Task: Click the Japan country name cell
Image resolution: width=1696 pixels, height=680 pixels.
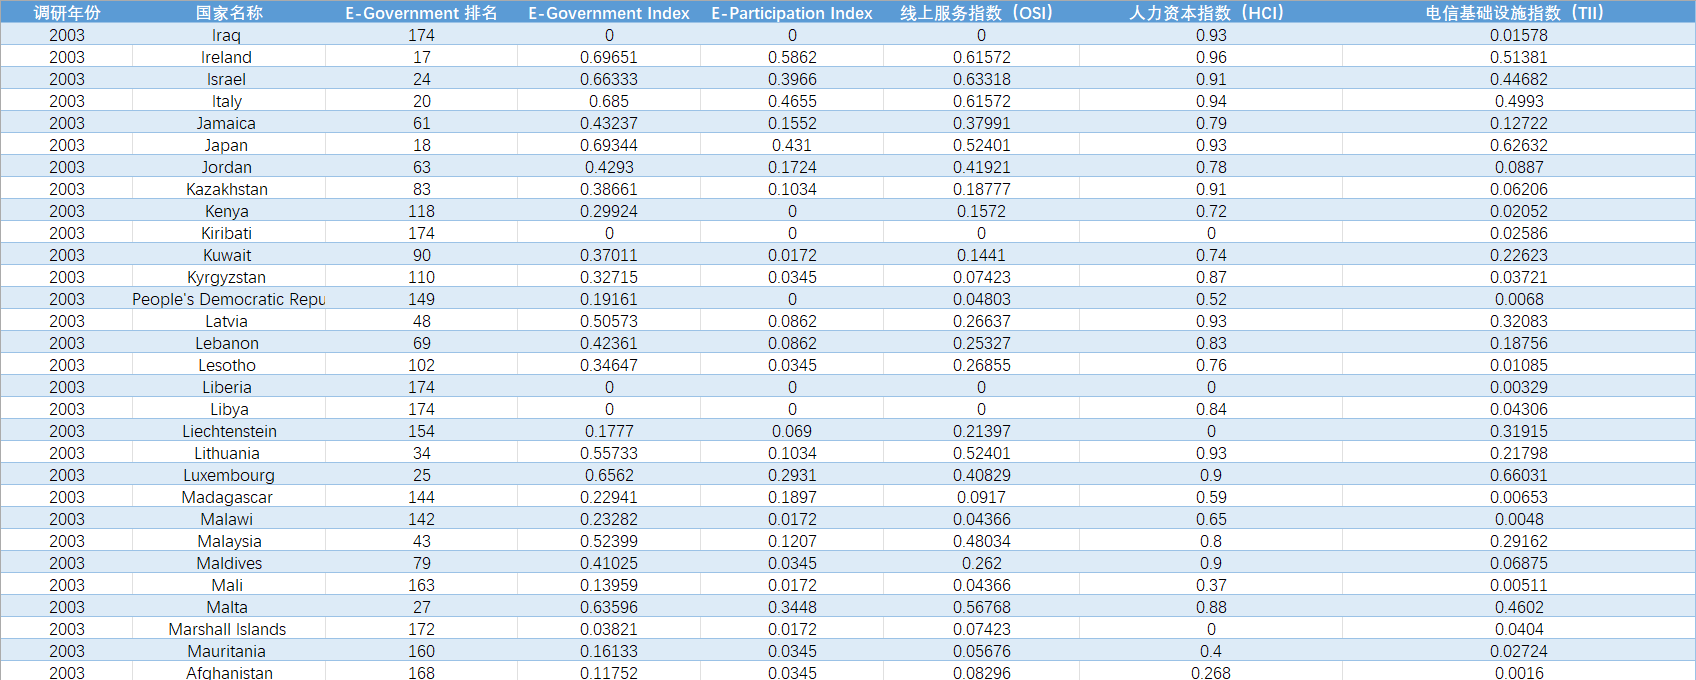Action: pyautogui.click(x=226, y=145)
